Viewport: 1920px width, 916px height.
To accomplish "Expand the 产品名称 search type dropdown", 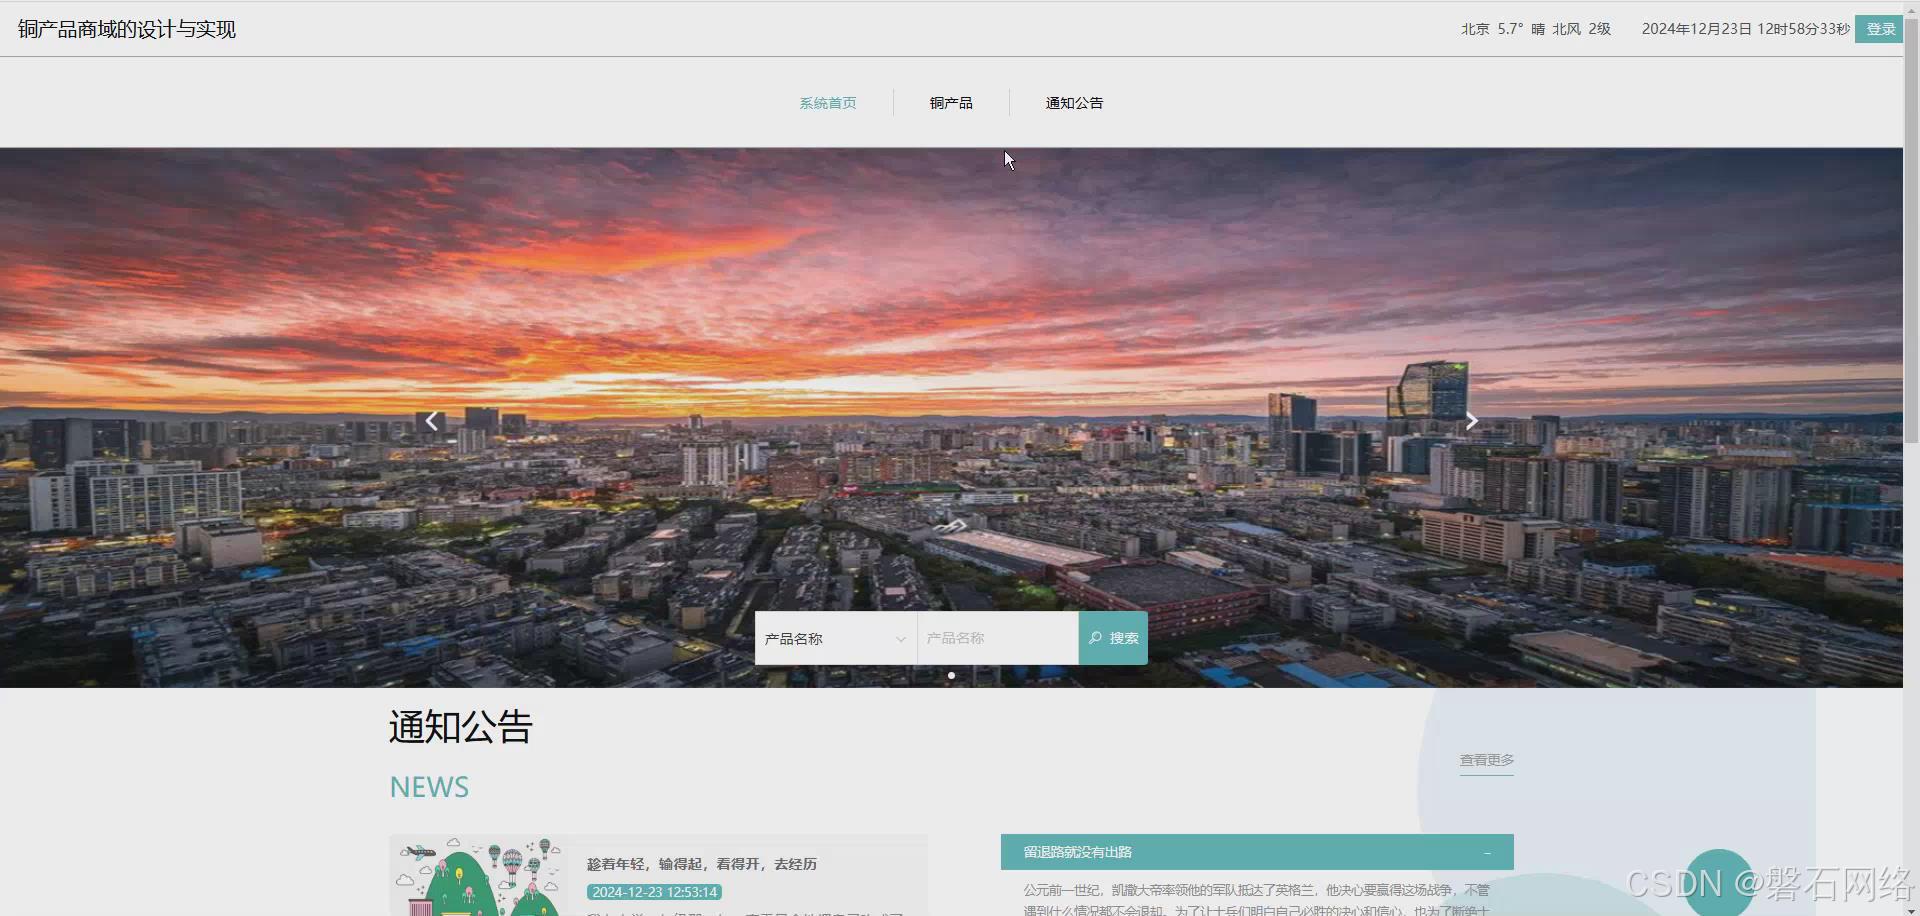I will (x=836, y=638).
